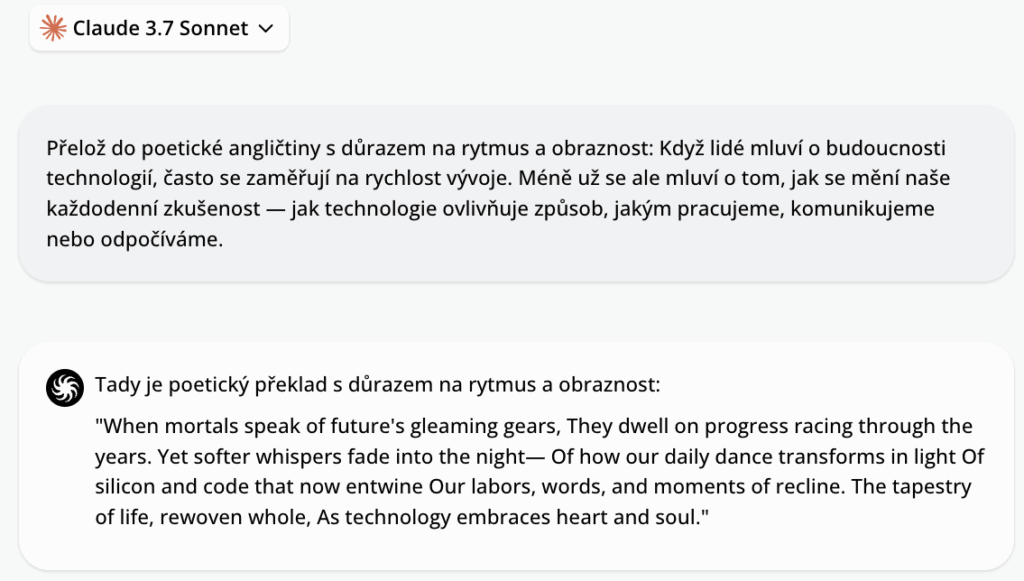Click 'Přelož do poetické angličtiny' in the prompt
This screenshot has height=581, width=1024.
pos(184,148)
